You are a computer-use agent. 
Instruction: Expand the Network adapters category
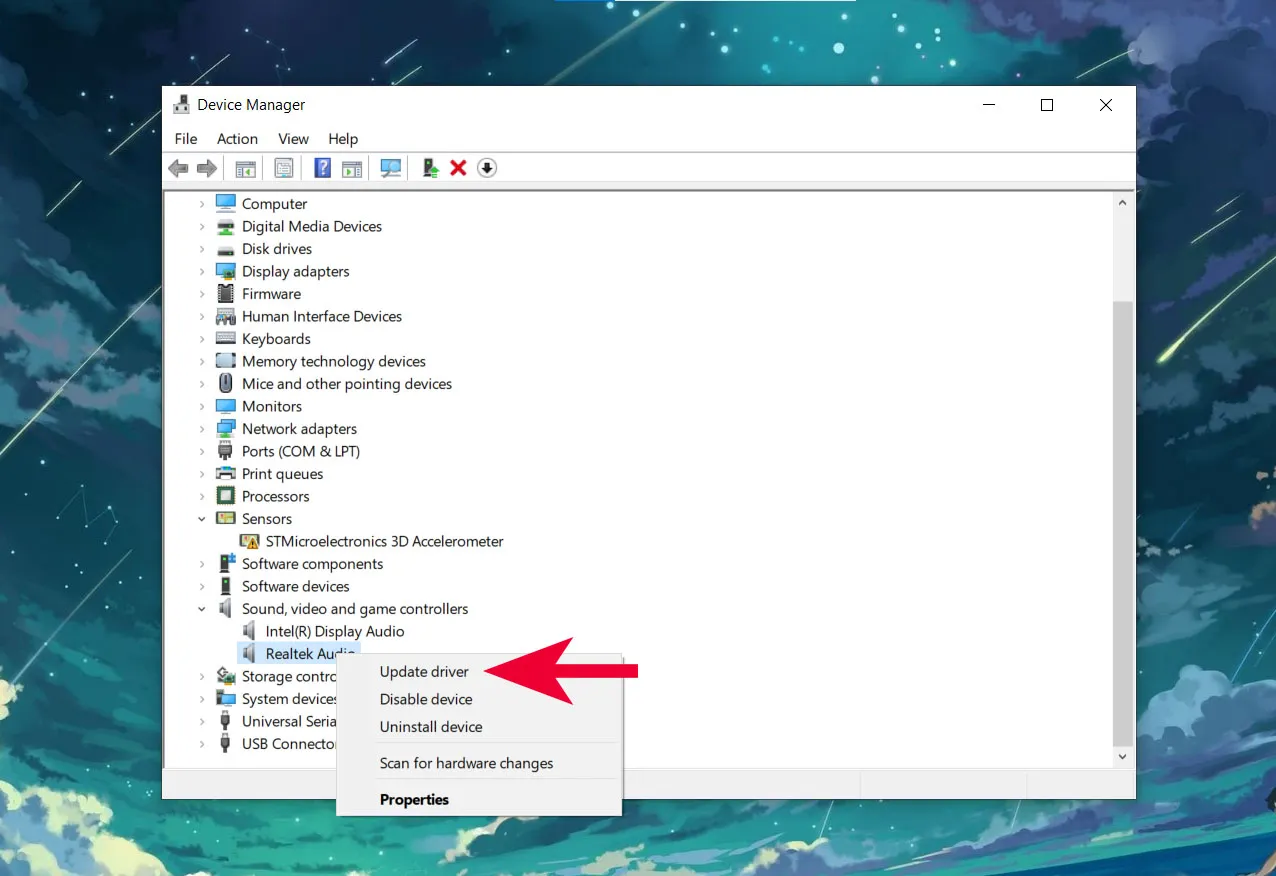tap(203, 428)
